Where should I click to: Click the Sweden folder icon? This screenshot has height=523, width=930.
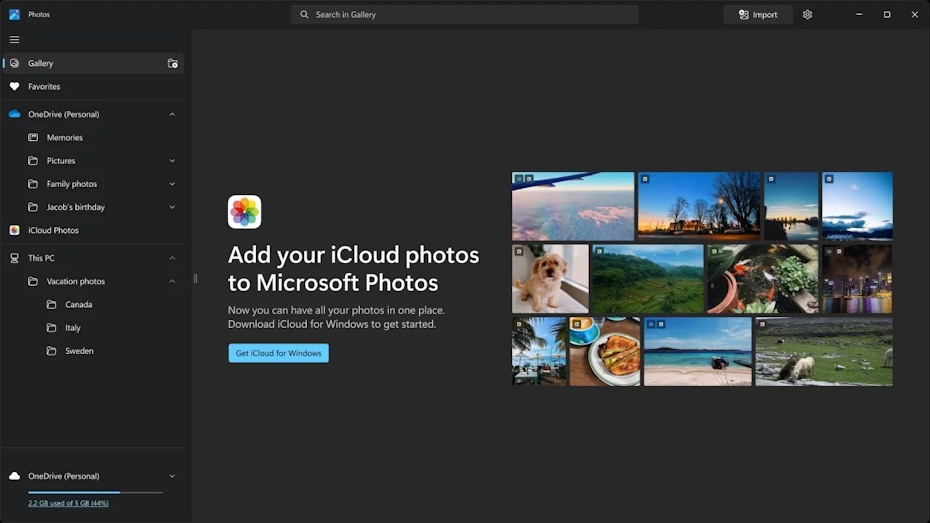tap(52, 350)
